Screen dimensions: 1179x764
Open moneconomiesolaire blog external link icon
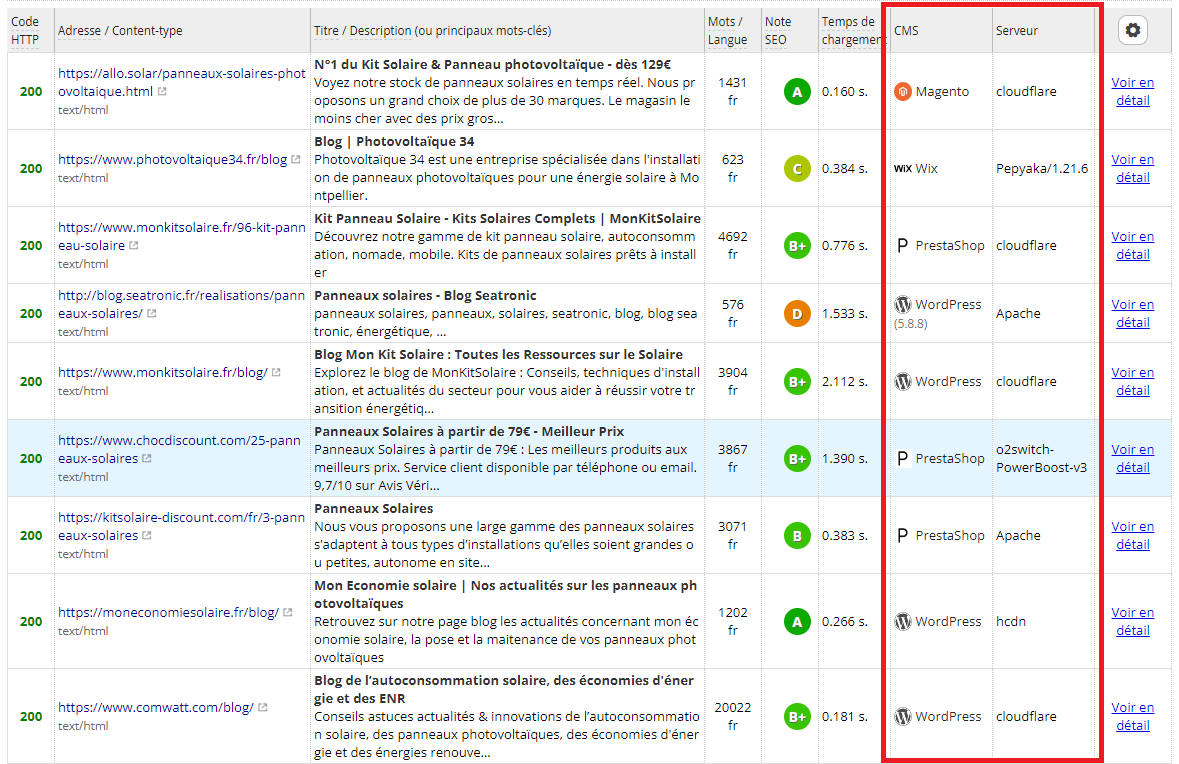[287, 612]
